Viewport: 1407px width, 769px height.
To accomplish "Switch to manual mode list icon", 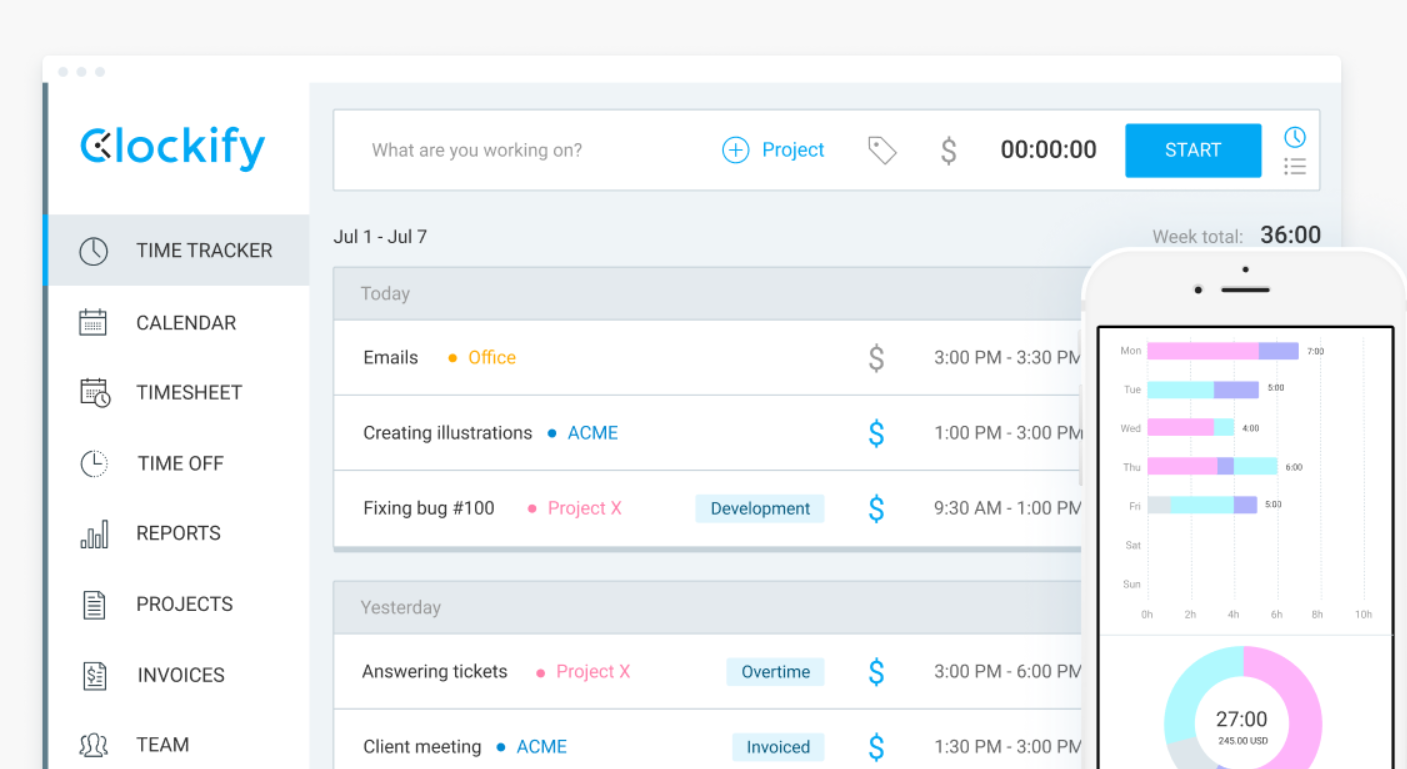I will tap(1295, 167).
